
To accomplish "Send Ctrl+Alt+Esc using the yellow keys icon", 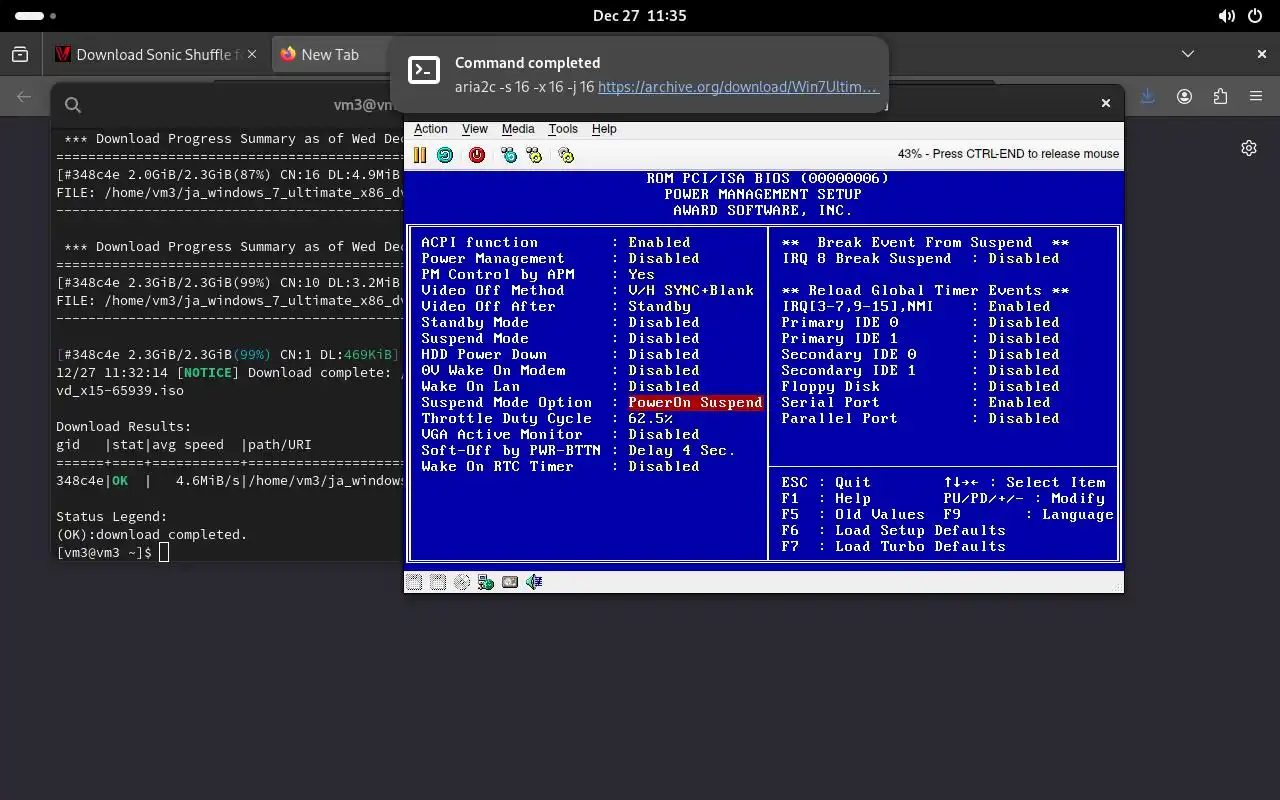I will pos(534,155).
